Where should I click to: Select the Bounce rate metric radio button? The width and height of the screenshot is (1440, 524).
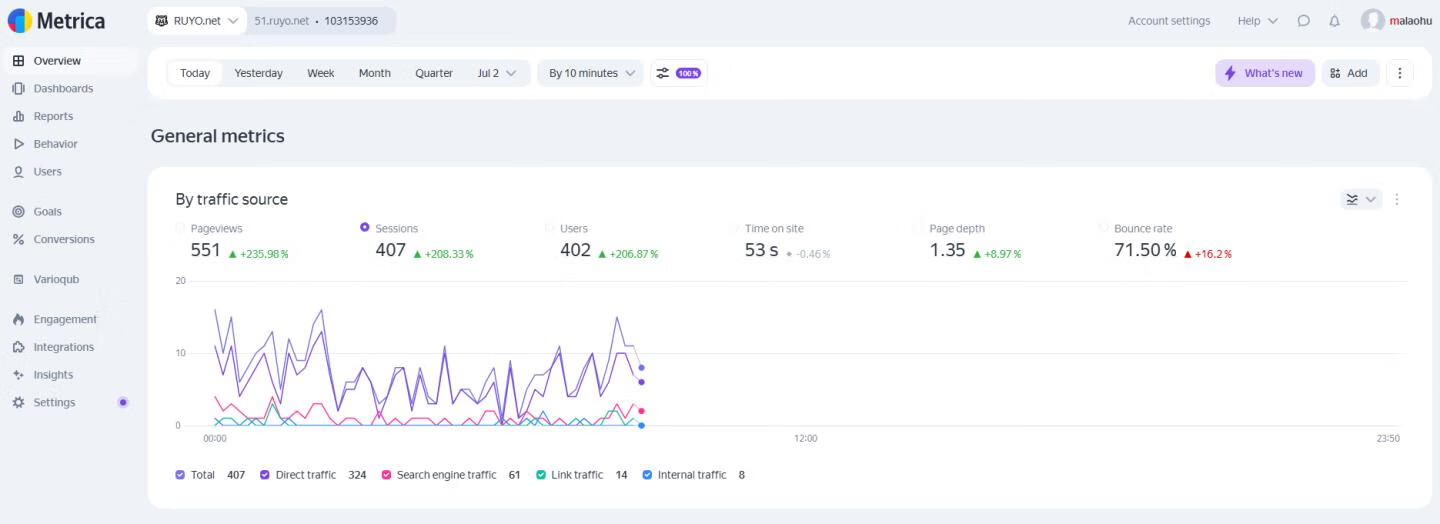point(1104,228)
